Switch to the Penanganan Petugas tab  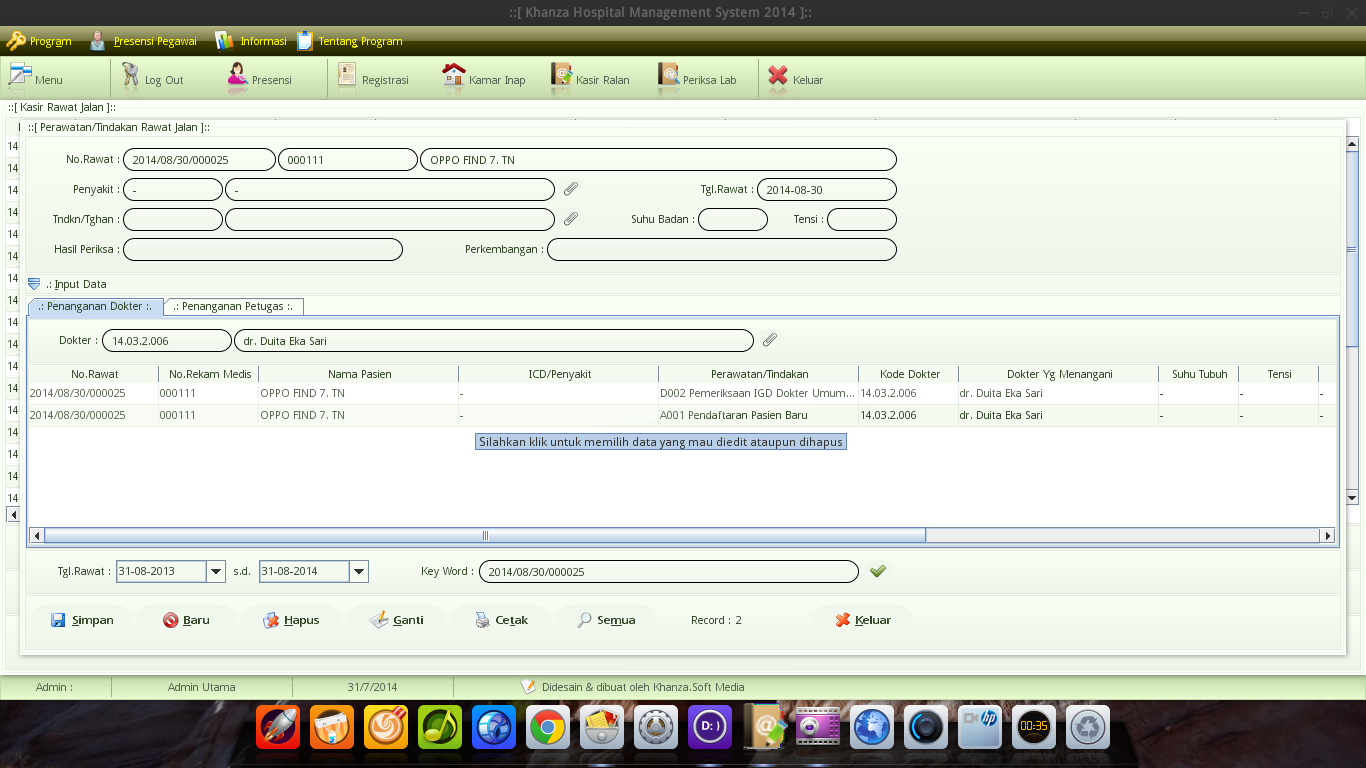[x=234, y=307]
